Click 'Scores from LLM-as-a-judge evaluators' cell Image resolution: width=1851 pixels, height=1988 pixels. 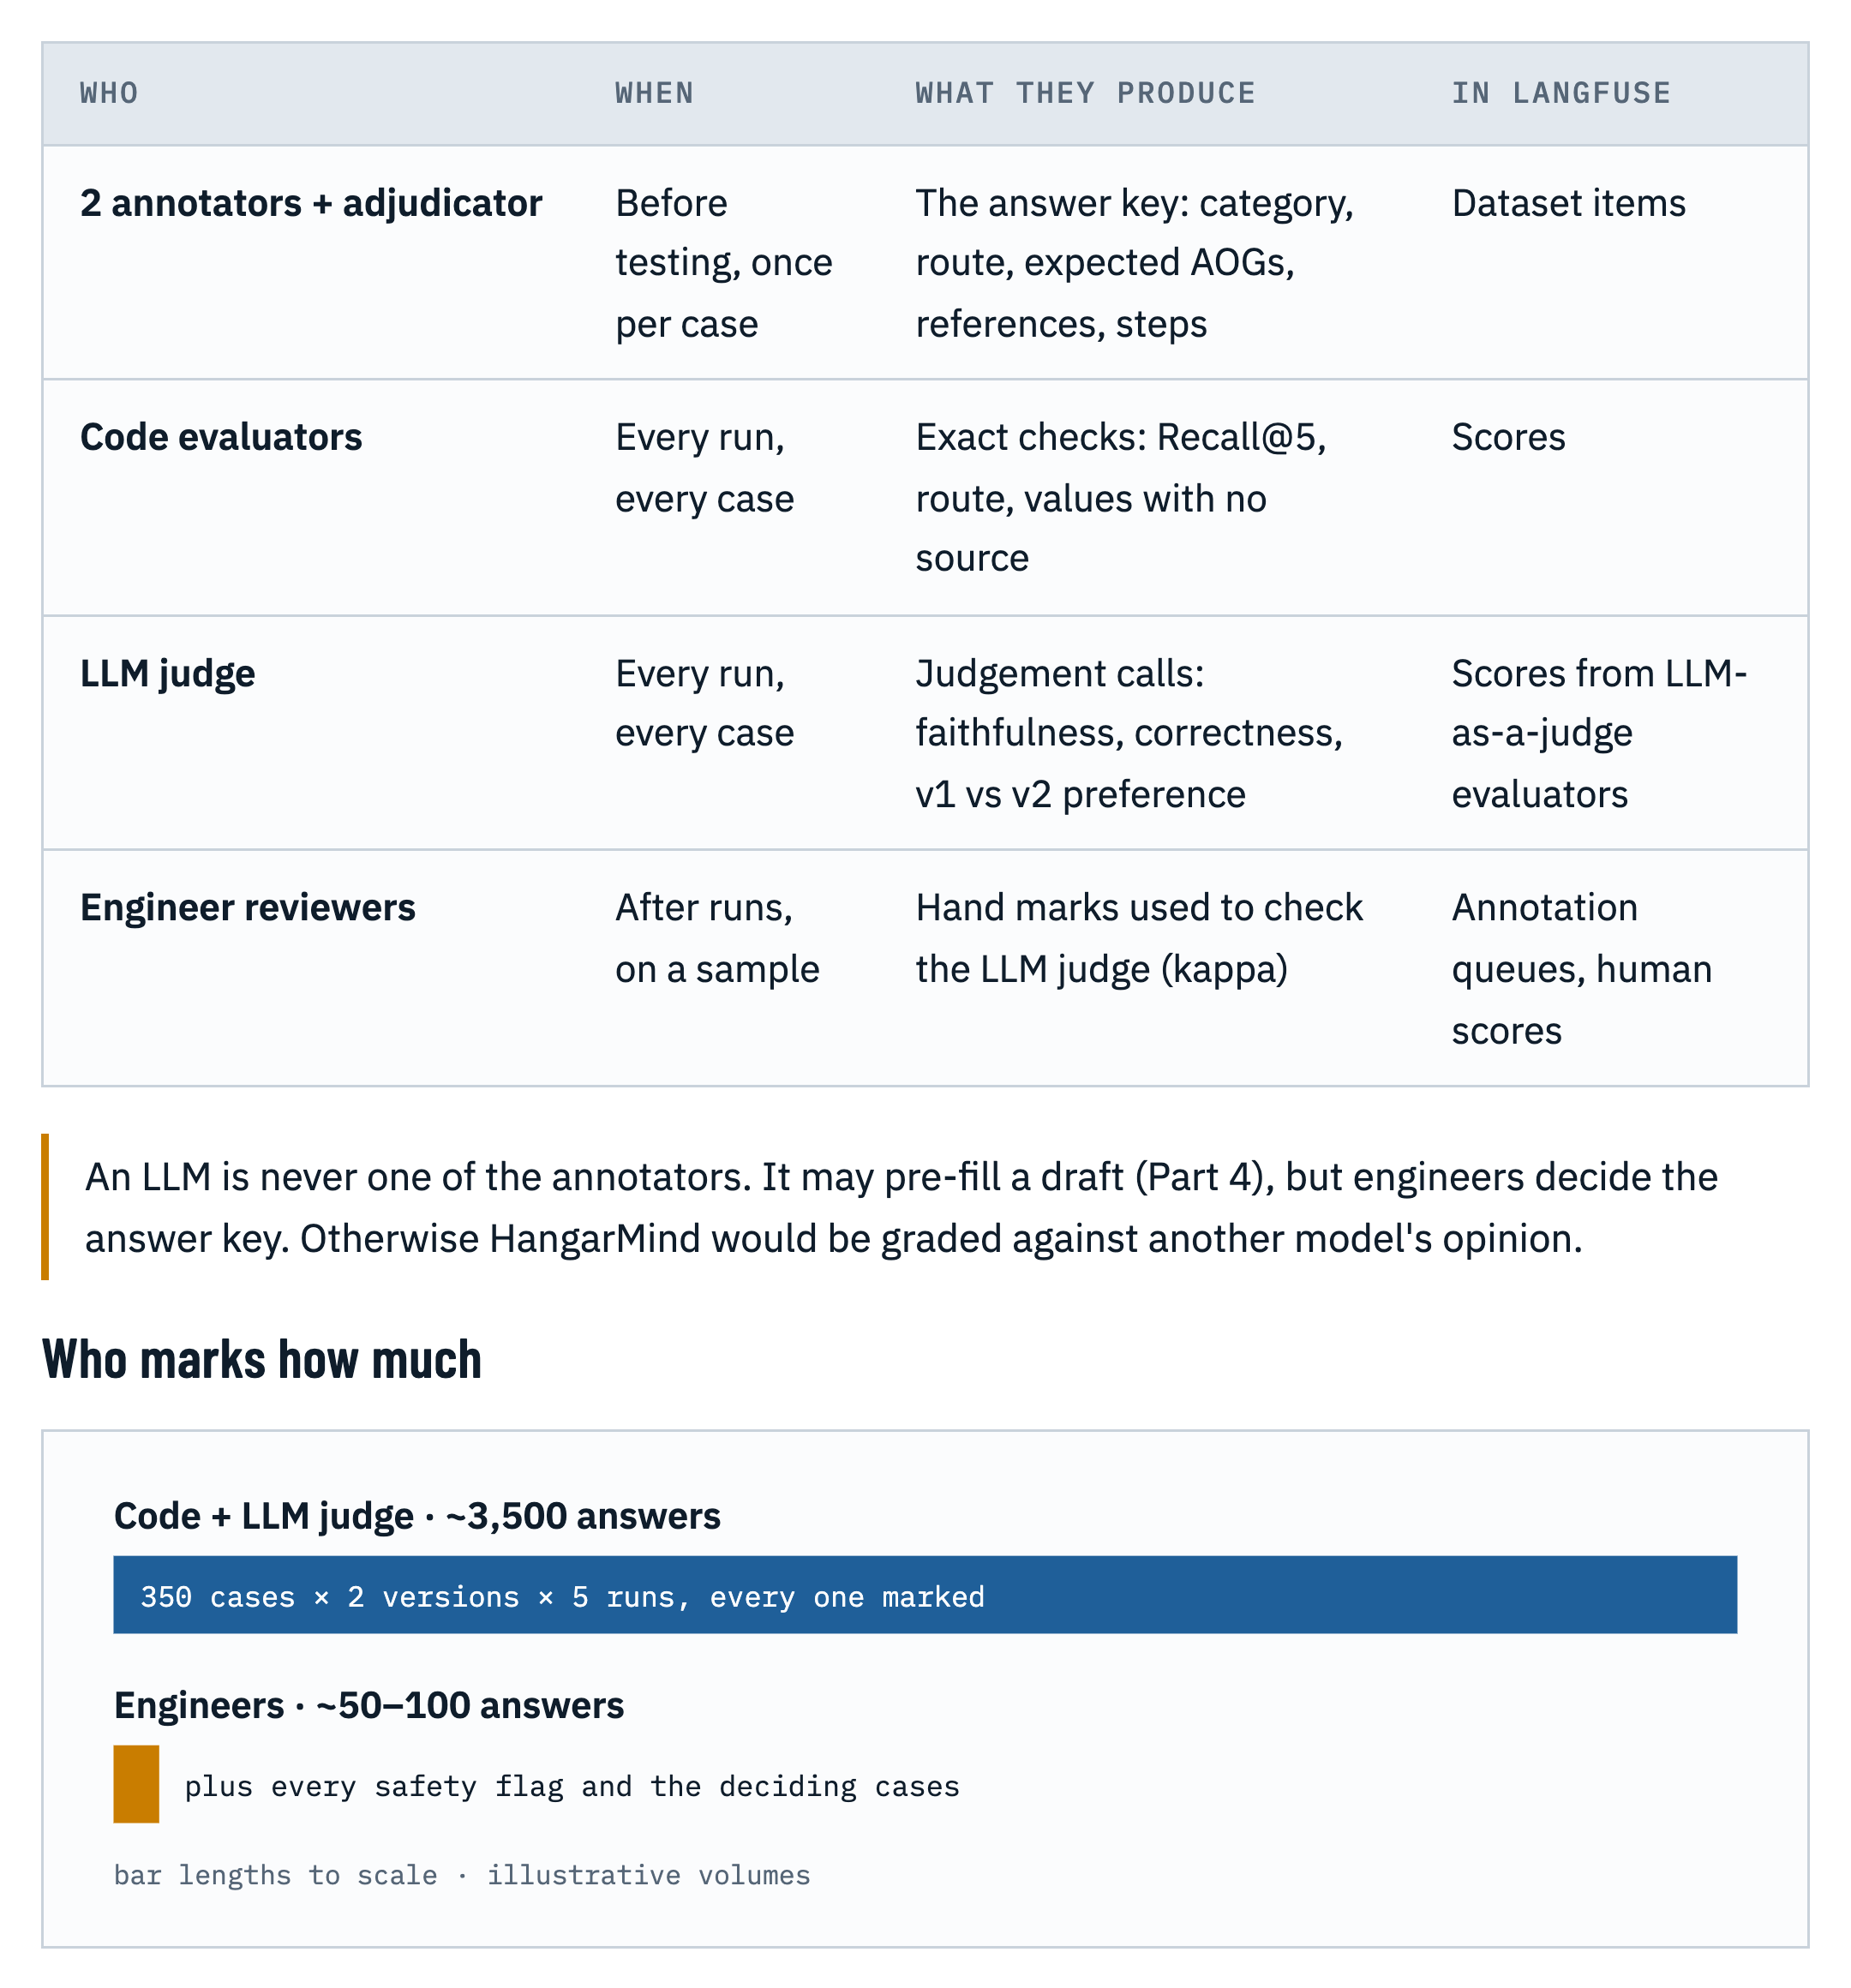[x=1598, y=733]
